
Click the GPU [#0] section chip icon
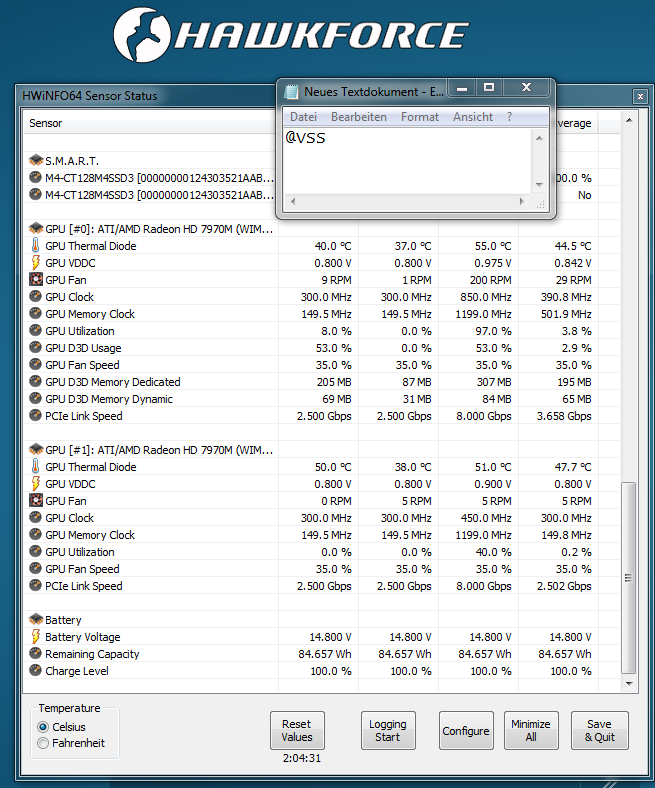(36, 229)
